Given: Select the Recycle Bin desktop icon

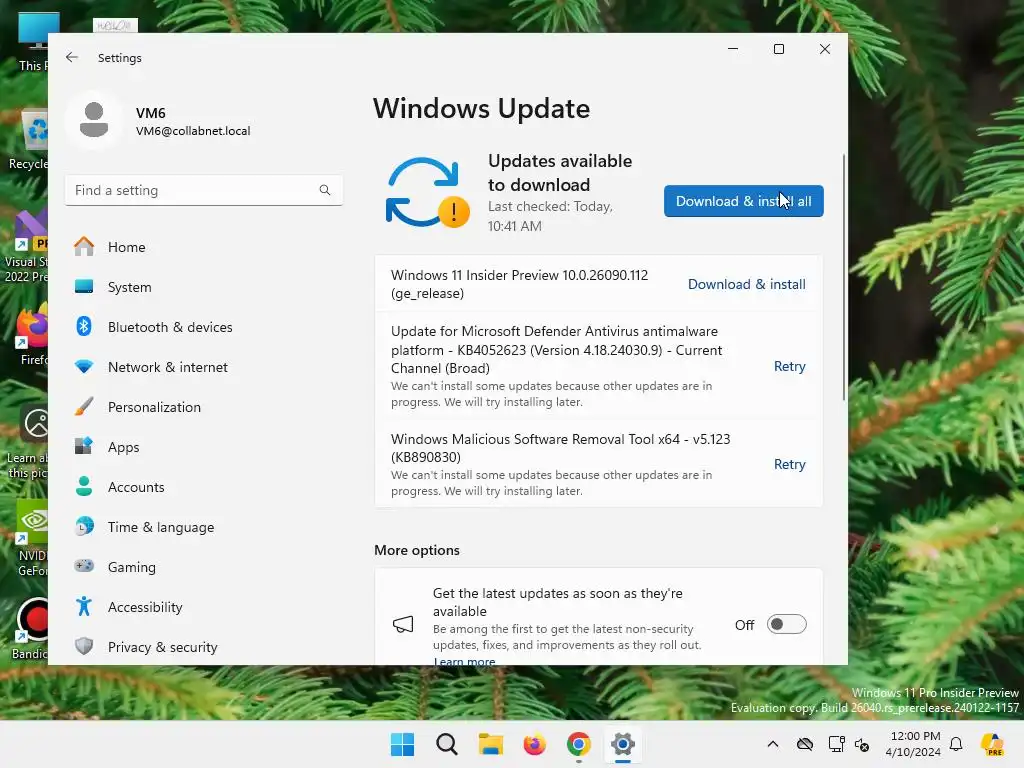Looking at the screenshot, I should tap(29, 140).
